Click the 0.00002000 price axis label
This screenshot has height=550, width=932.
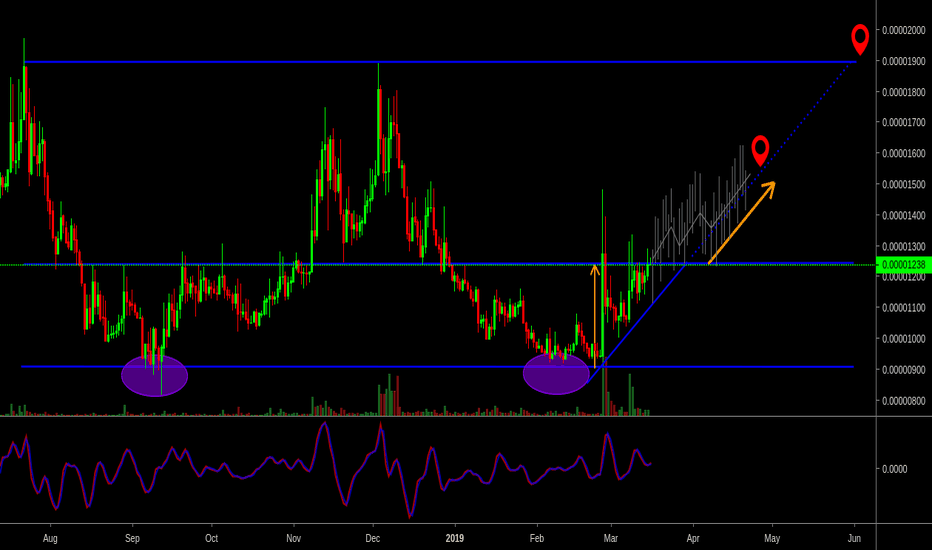[x=903, y=30]
